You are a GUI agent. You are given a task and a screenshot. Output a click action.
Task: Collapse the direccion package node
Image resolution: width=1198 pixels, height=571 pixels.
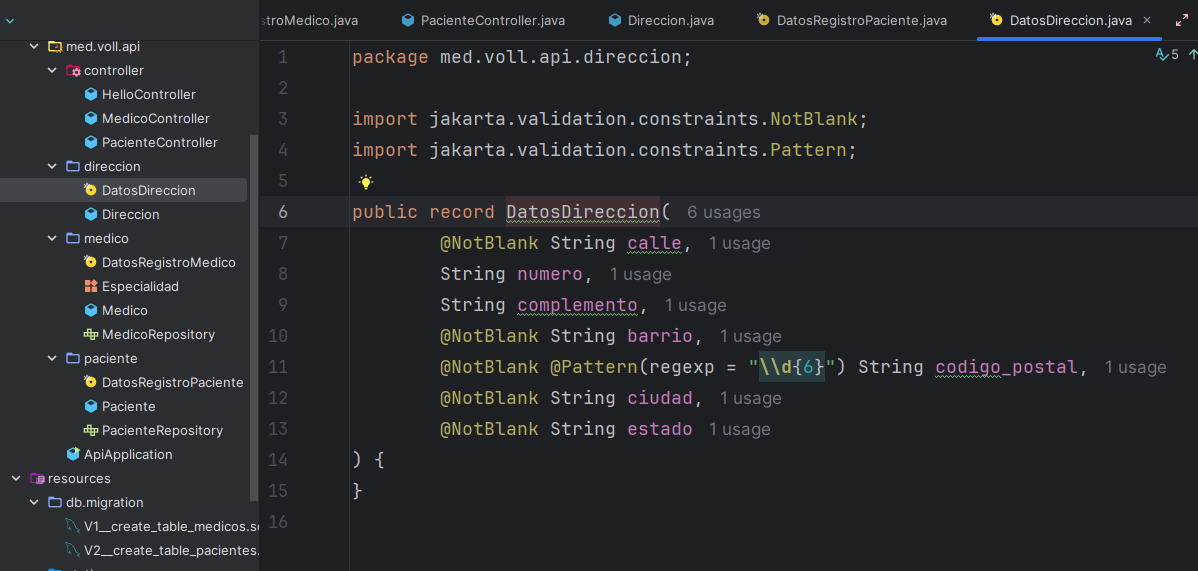52,166
